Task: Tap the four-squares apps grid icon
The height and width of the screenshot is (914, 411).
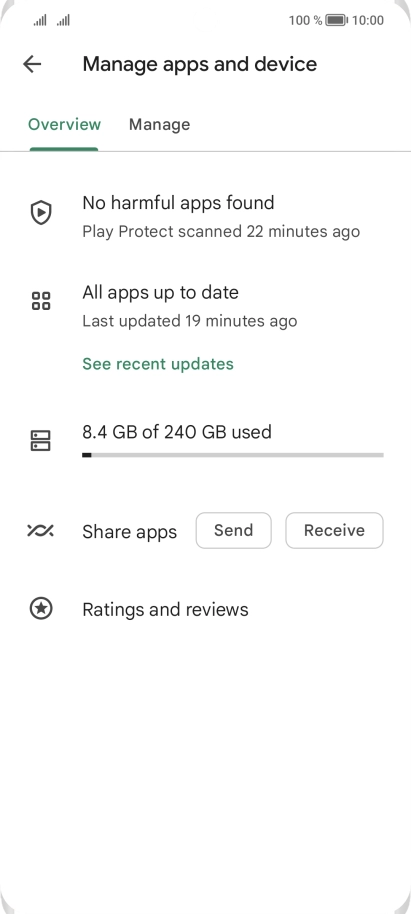Action: point(41,301)
